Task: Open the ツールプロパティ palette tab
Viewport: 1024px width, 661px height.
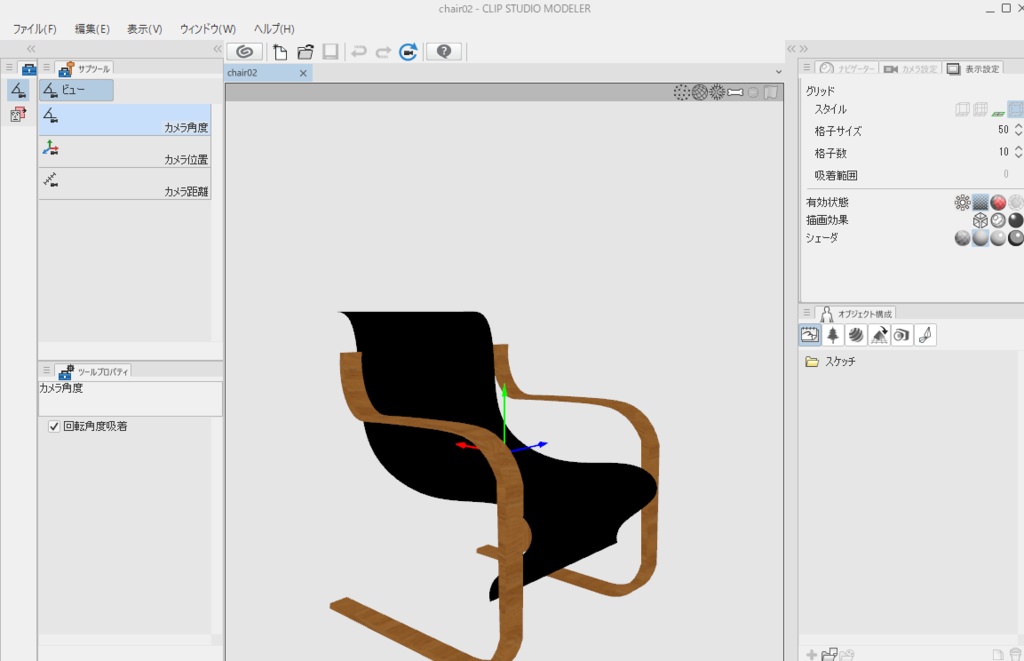Action: click(93, 372)
